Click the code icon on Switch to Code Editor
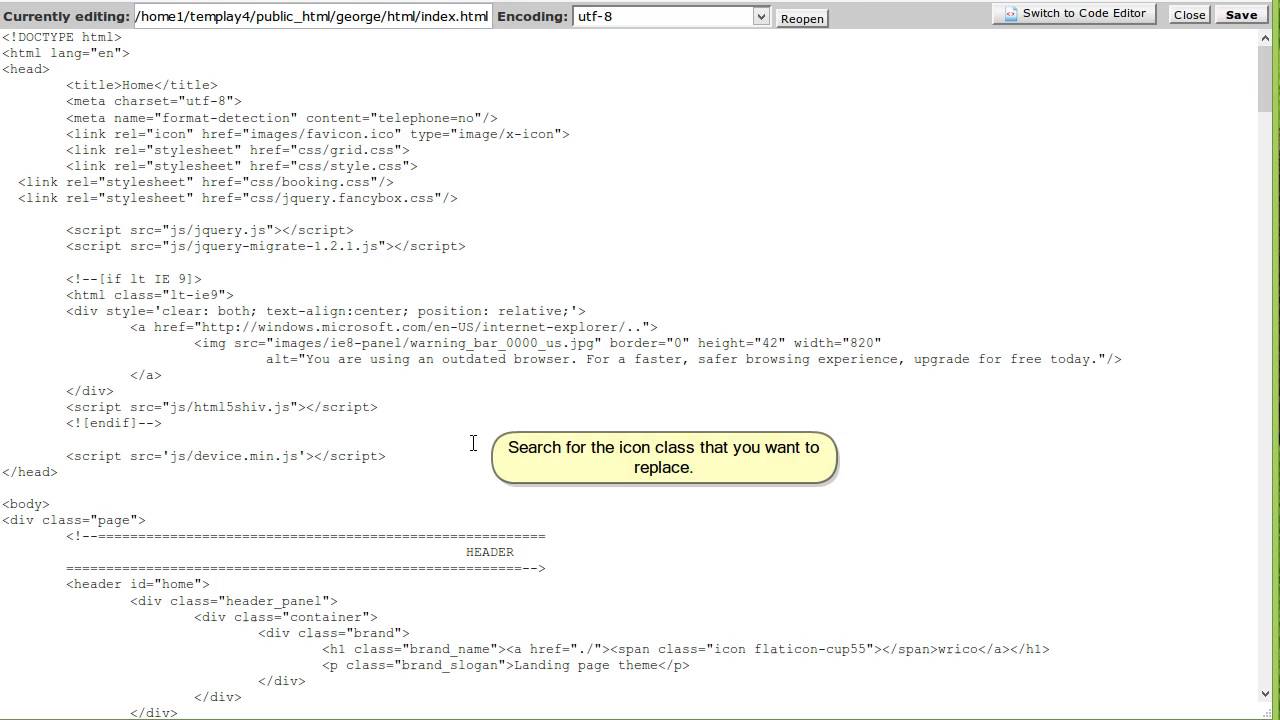1280x720 pixels. [1011, 14]
